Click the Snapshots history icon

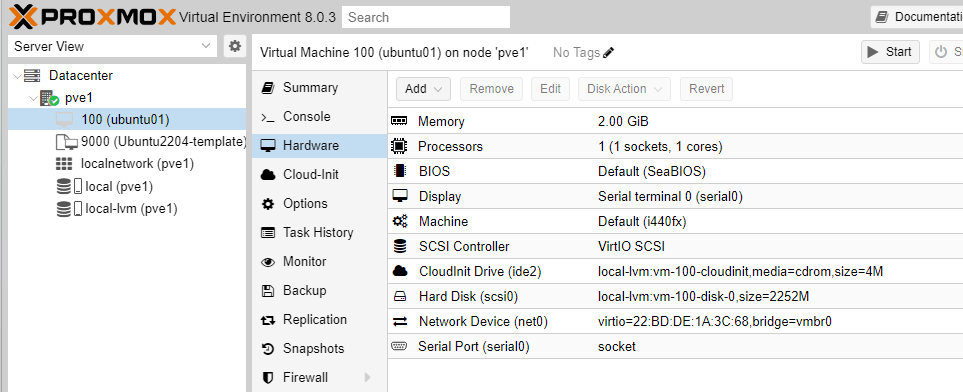click(x=268, y=349)
